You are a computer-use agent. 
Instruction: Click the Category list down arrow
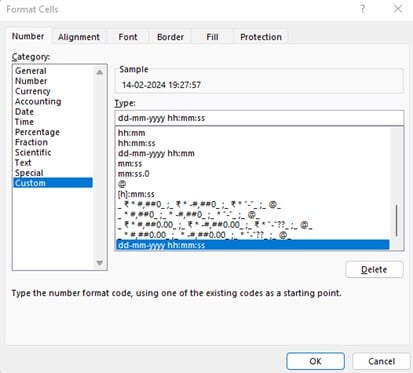99,263
